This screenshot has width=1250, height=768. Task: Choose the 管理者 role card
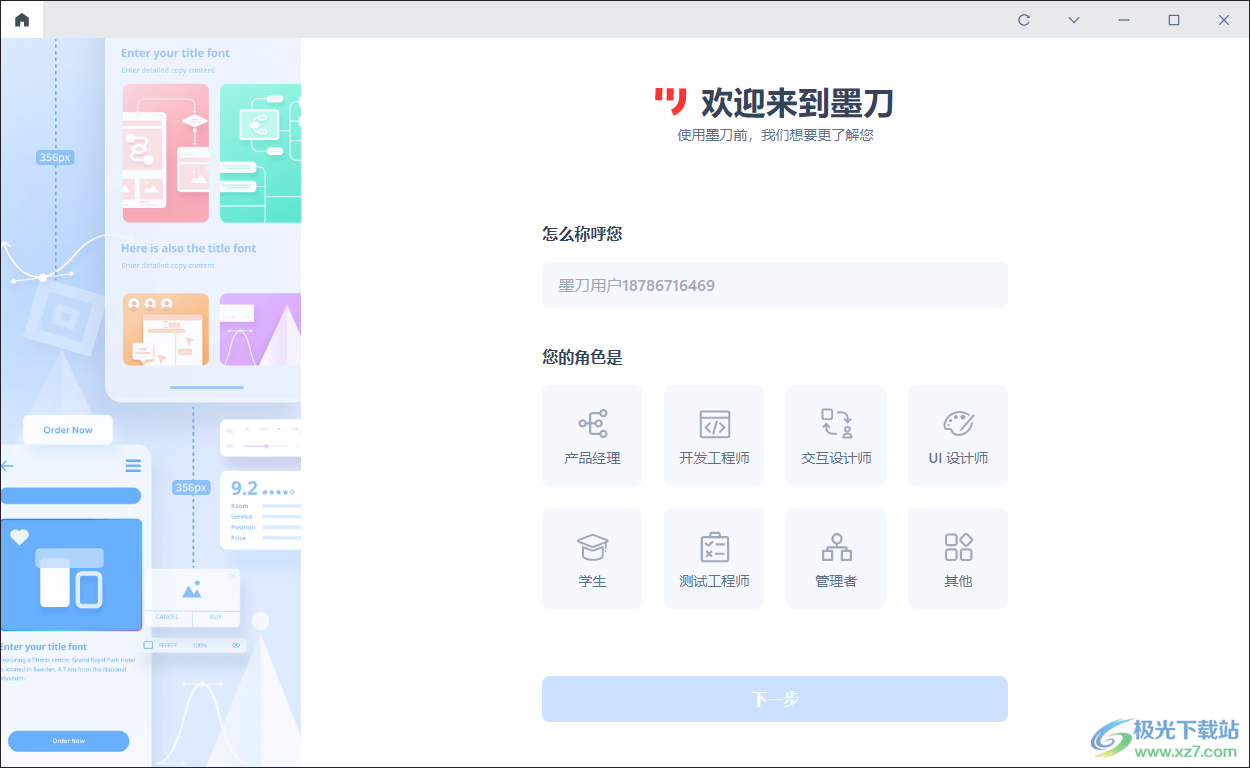tap(836, 558)
